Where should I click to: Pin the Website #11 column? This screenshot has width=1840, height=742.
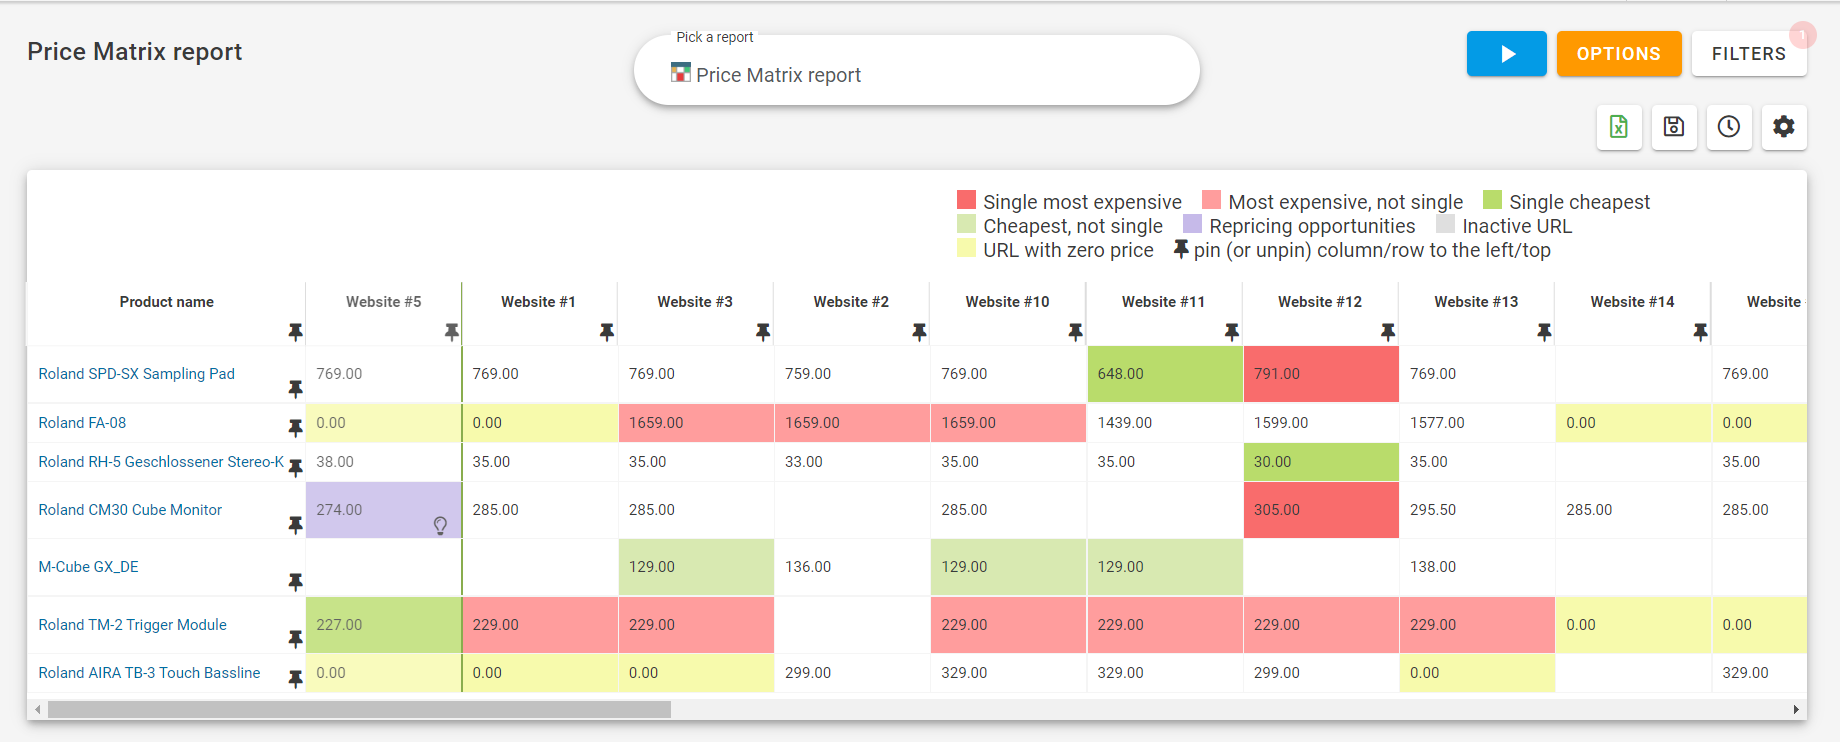1232,331
